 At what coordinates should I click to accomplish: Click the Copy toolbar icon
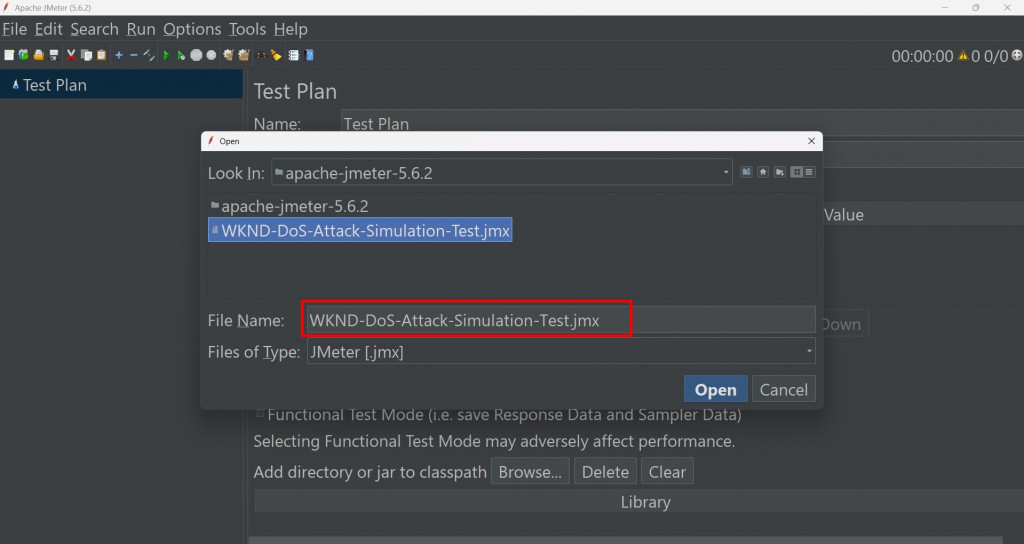tap(86, 56)
